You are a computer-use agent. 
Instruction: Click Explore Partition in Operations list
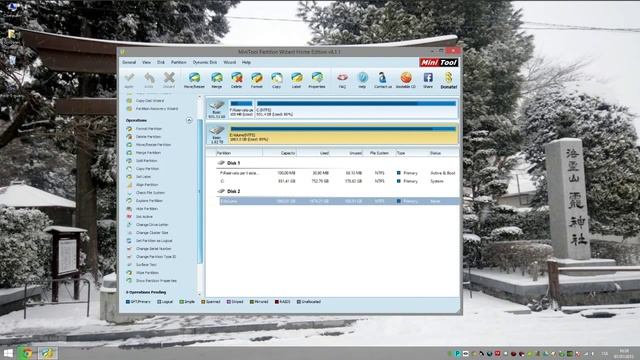point(149,201)
